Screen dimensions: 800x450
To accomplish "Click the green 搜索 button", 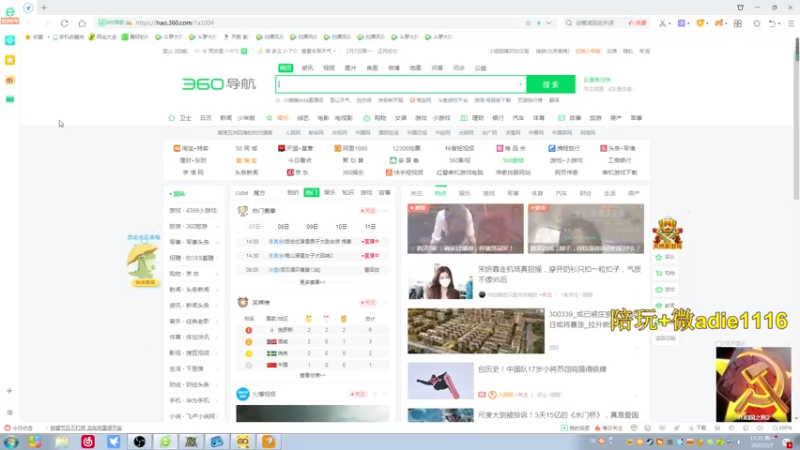I will coord(551,84).
